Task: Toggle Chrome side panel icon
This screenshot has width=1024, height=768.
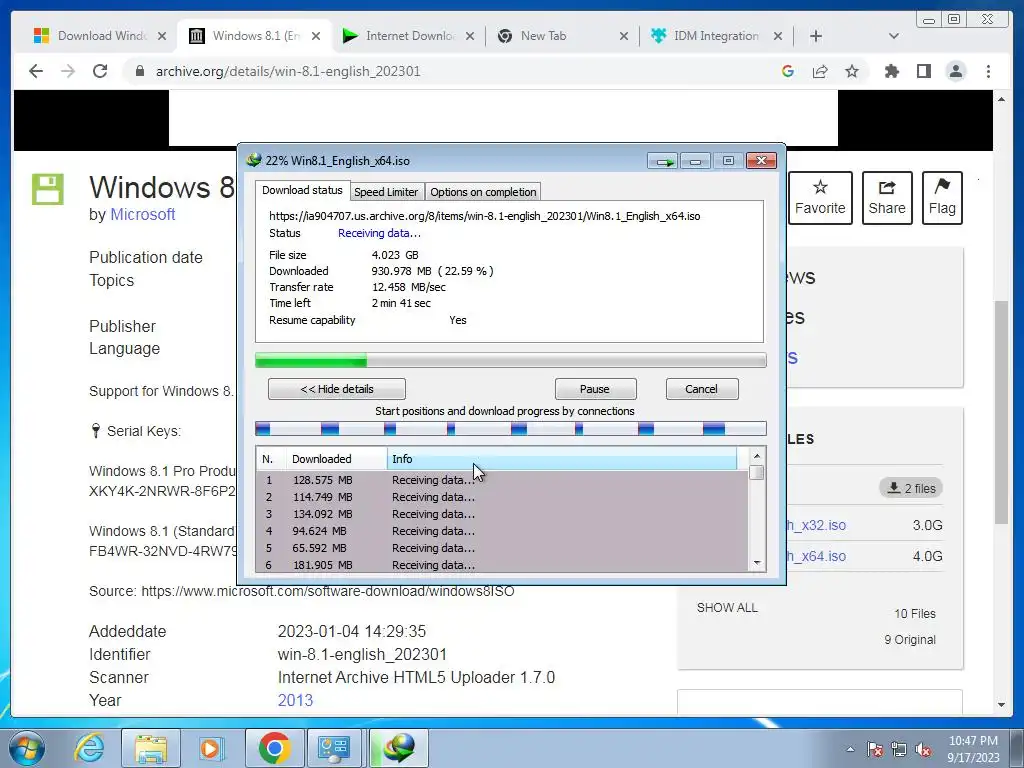Action: coord(923,71)
